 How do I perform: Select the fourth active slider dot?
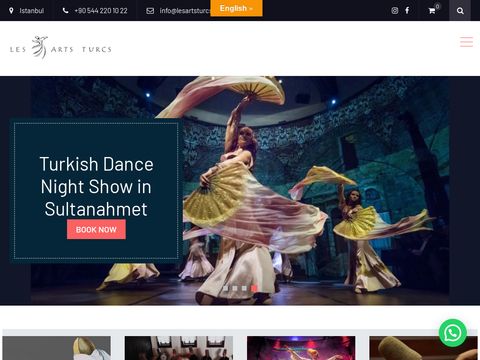point(254,288)
